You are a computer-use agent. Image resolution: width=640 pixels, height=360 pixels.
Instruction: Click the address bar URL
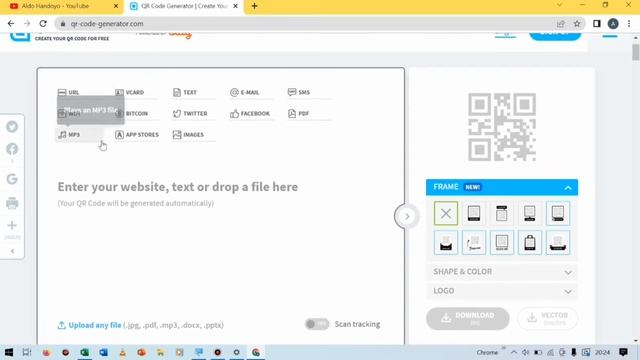pyautogui.click(x=107, y=24)
